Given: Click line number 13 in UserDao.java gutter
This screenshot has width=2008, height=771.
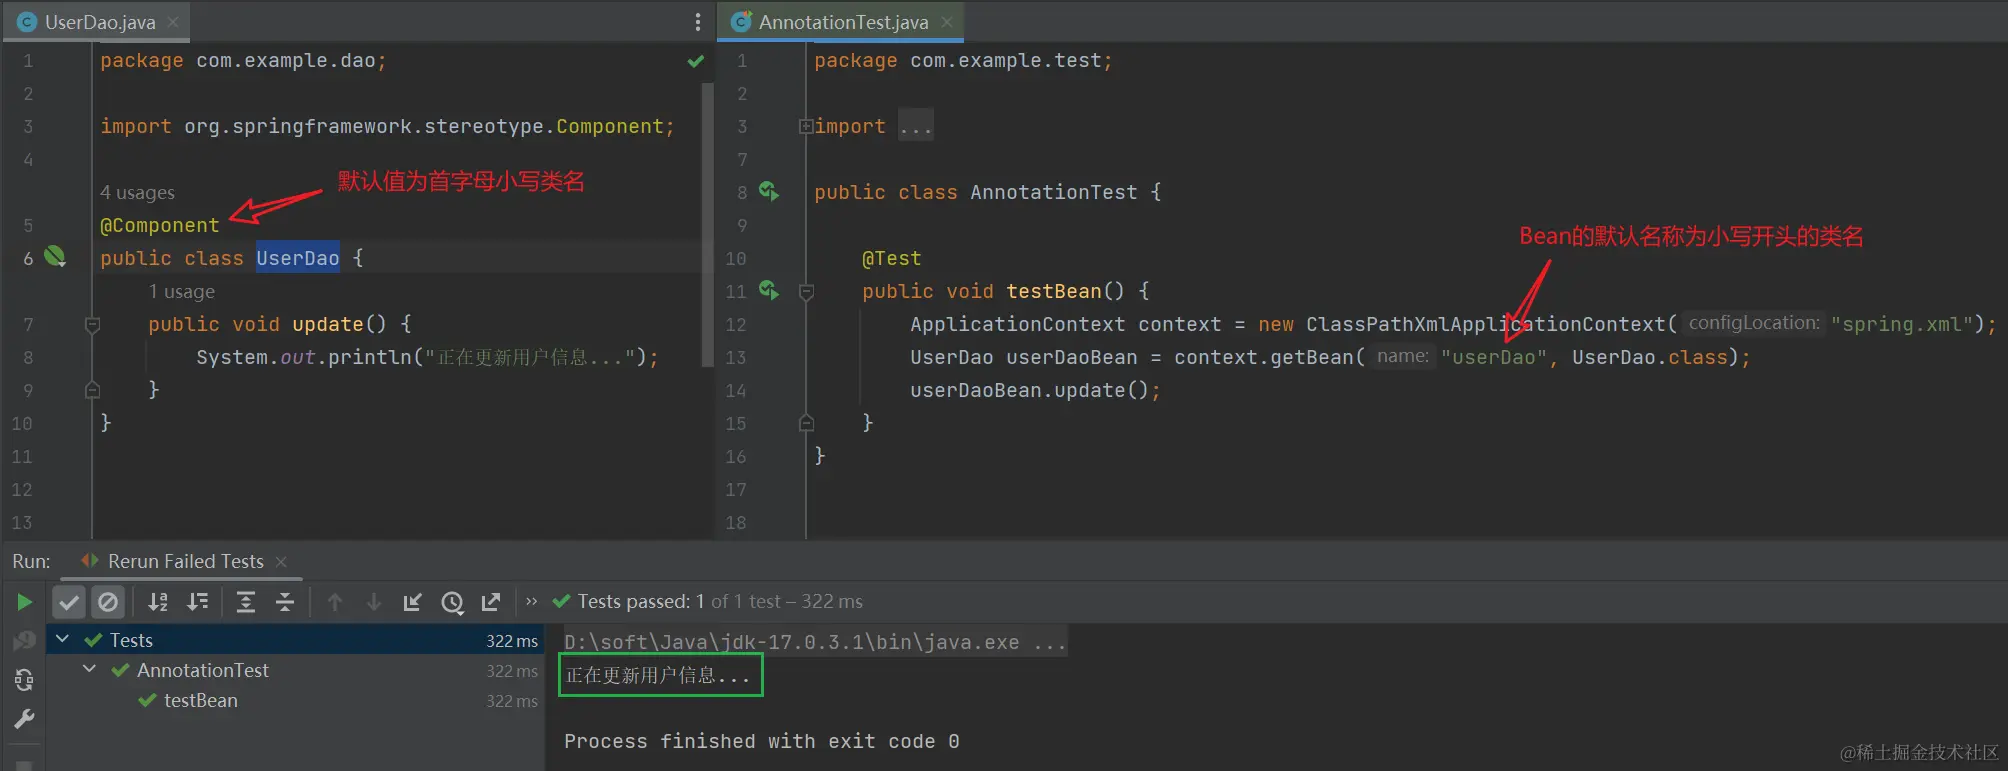Looking at the screenshot, I should pos(22,523).
